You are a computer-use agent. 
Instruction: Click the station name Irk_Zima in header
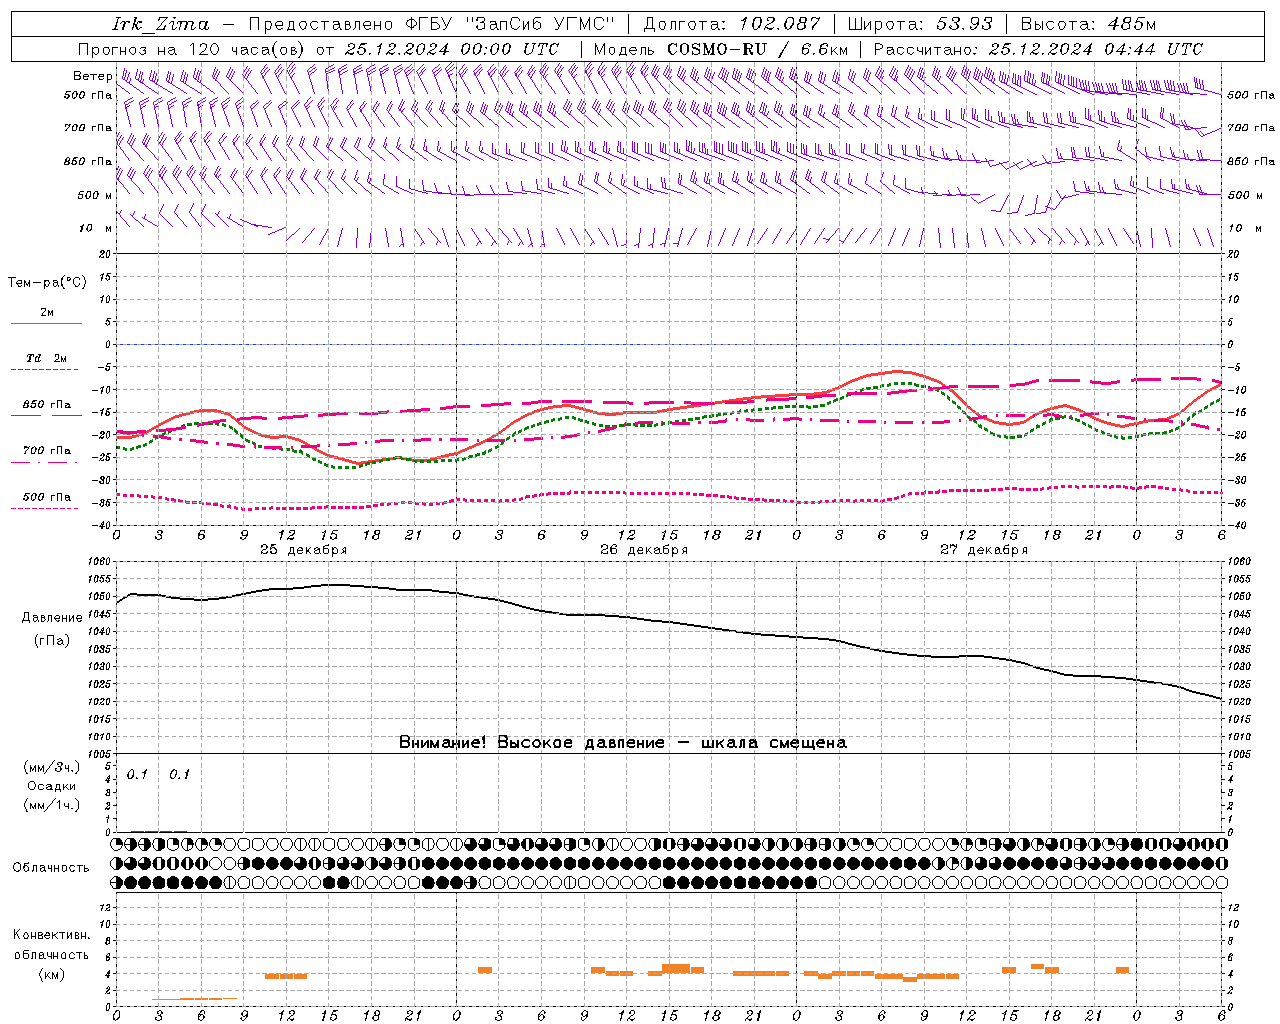(x=161, y=24)
